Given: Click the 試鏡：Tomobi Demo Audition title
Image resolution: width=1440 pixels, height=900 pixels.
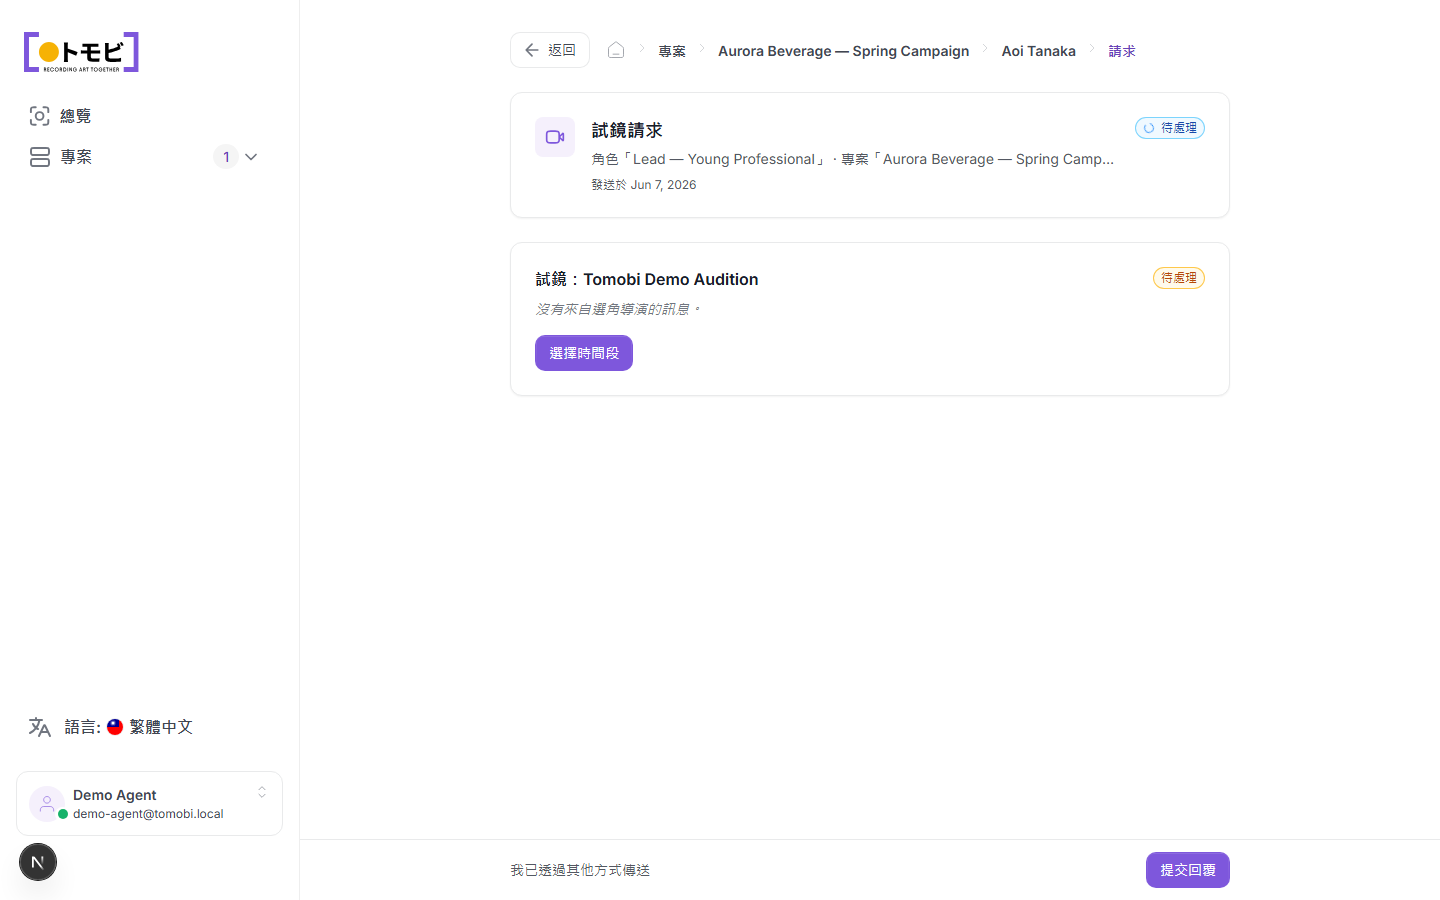Looking at the screenshot, I should [647, 279].
